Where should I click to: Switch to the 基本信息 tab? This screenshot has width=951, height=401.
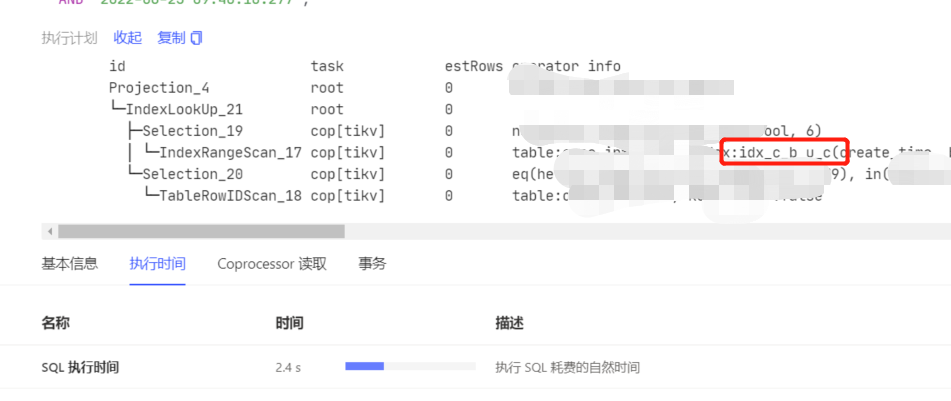click(x=69, y=264)
